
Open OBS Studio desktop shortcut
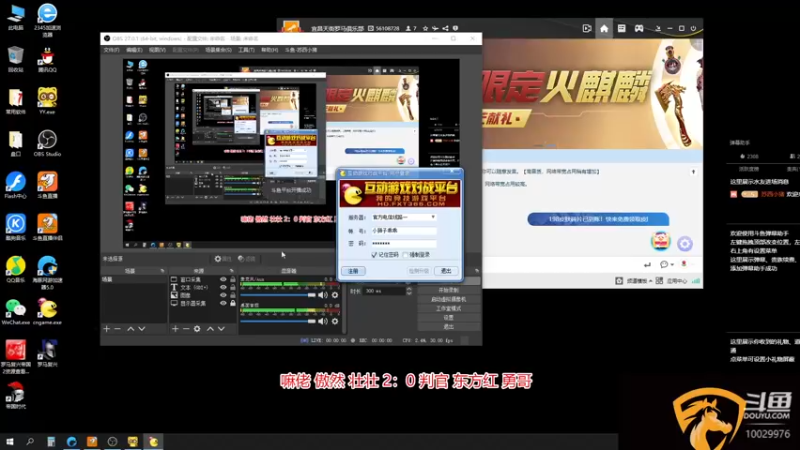tap(47, 143)
